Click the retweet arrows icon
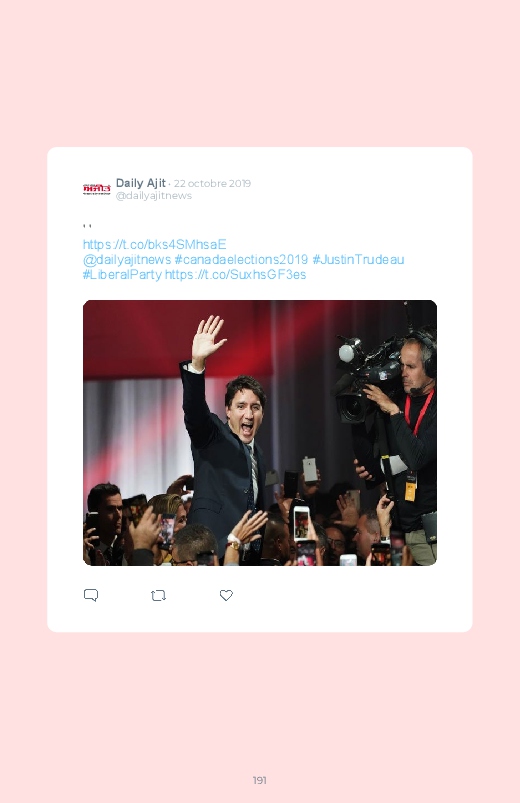 158,595
